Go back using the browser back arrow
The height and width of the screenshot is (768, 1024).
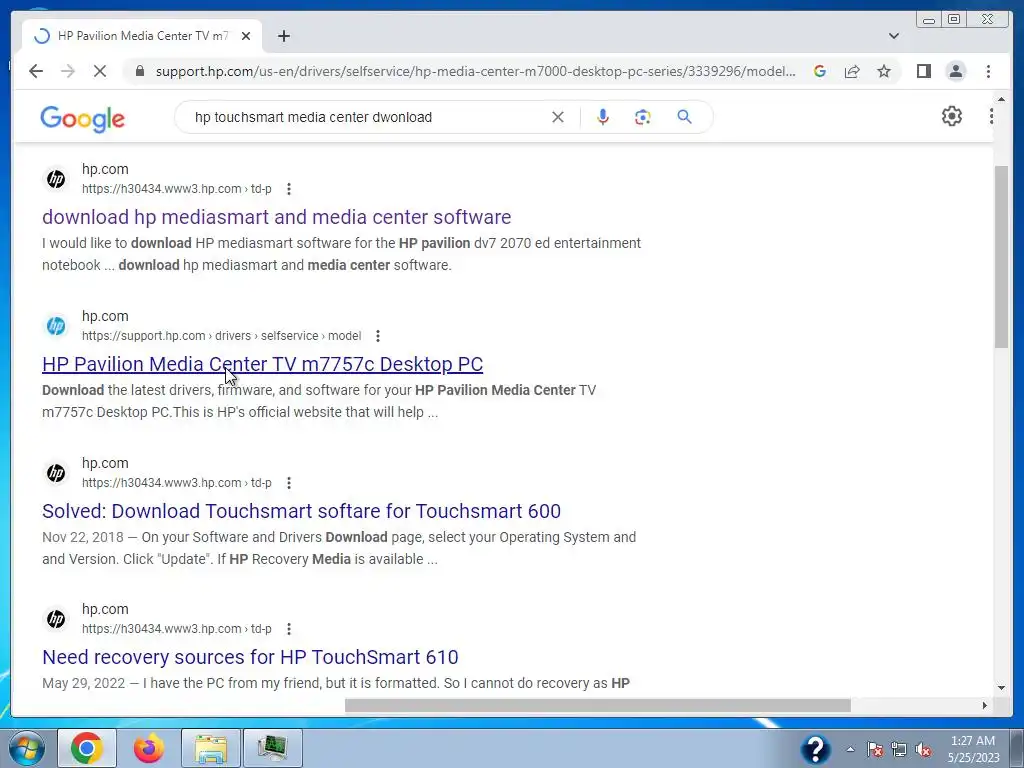pos(36,71)
